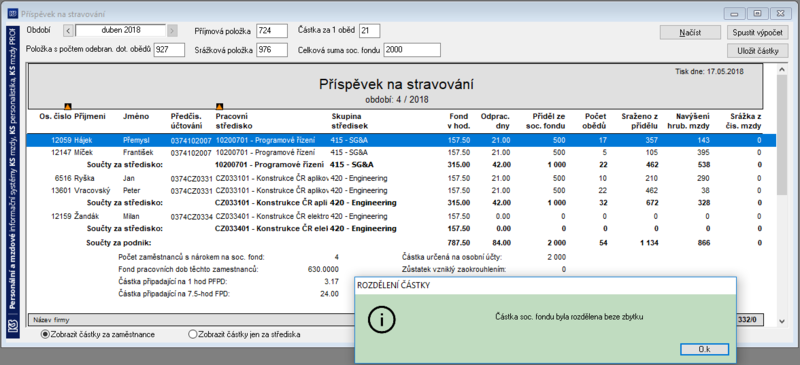The height and width of the screenshot is (365, 800).
Task: Click Příjmení column header
Action: tap(90, 117)
